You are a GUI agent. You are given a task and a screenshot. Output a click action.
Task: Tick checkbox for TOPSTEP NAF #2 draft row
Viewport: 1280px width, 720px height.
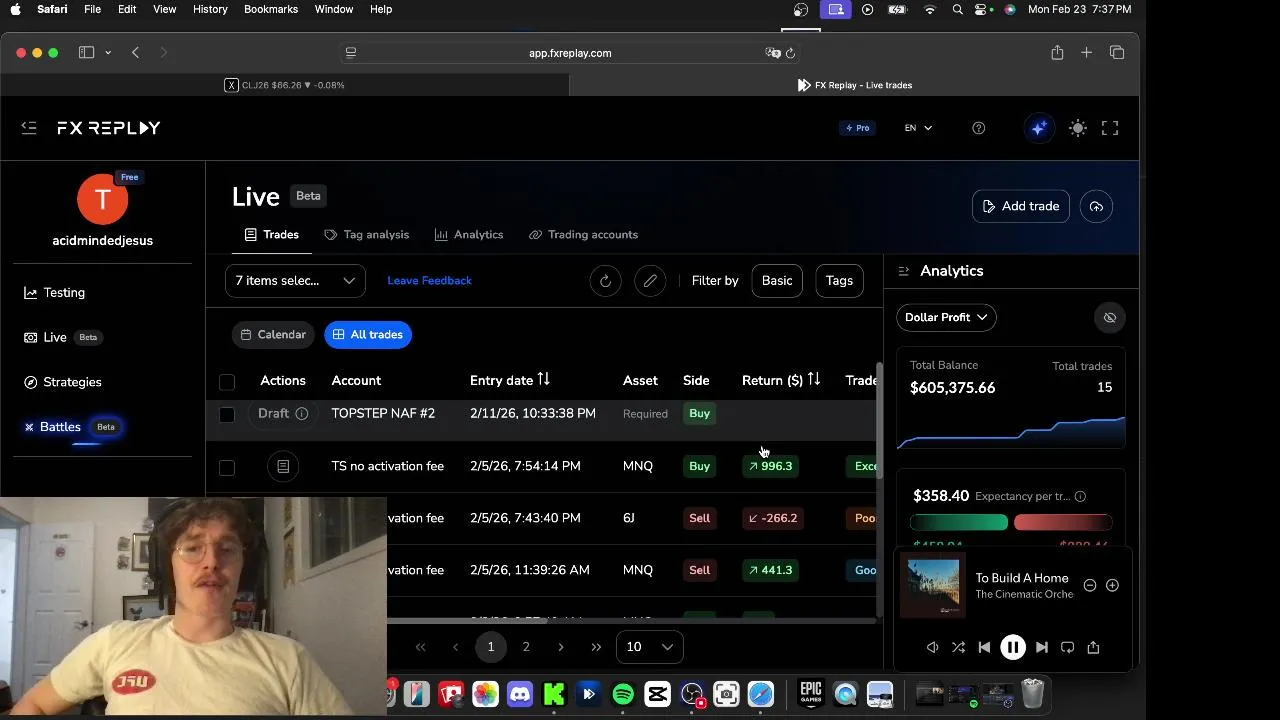coord(227,414)
